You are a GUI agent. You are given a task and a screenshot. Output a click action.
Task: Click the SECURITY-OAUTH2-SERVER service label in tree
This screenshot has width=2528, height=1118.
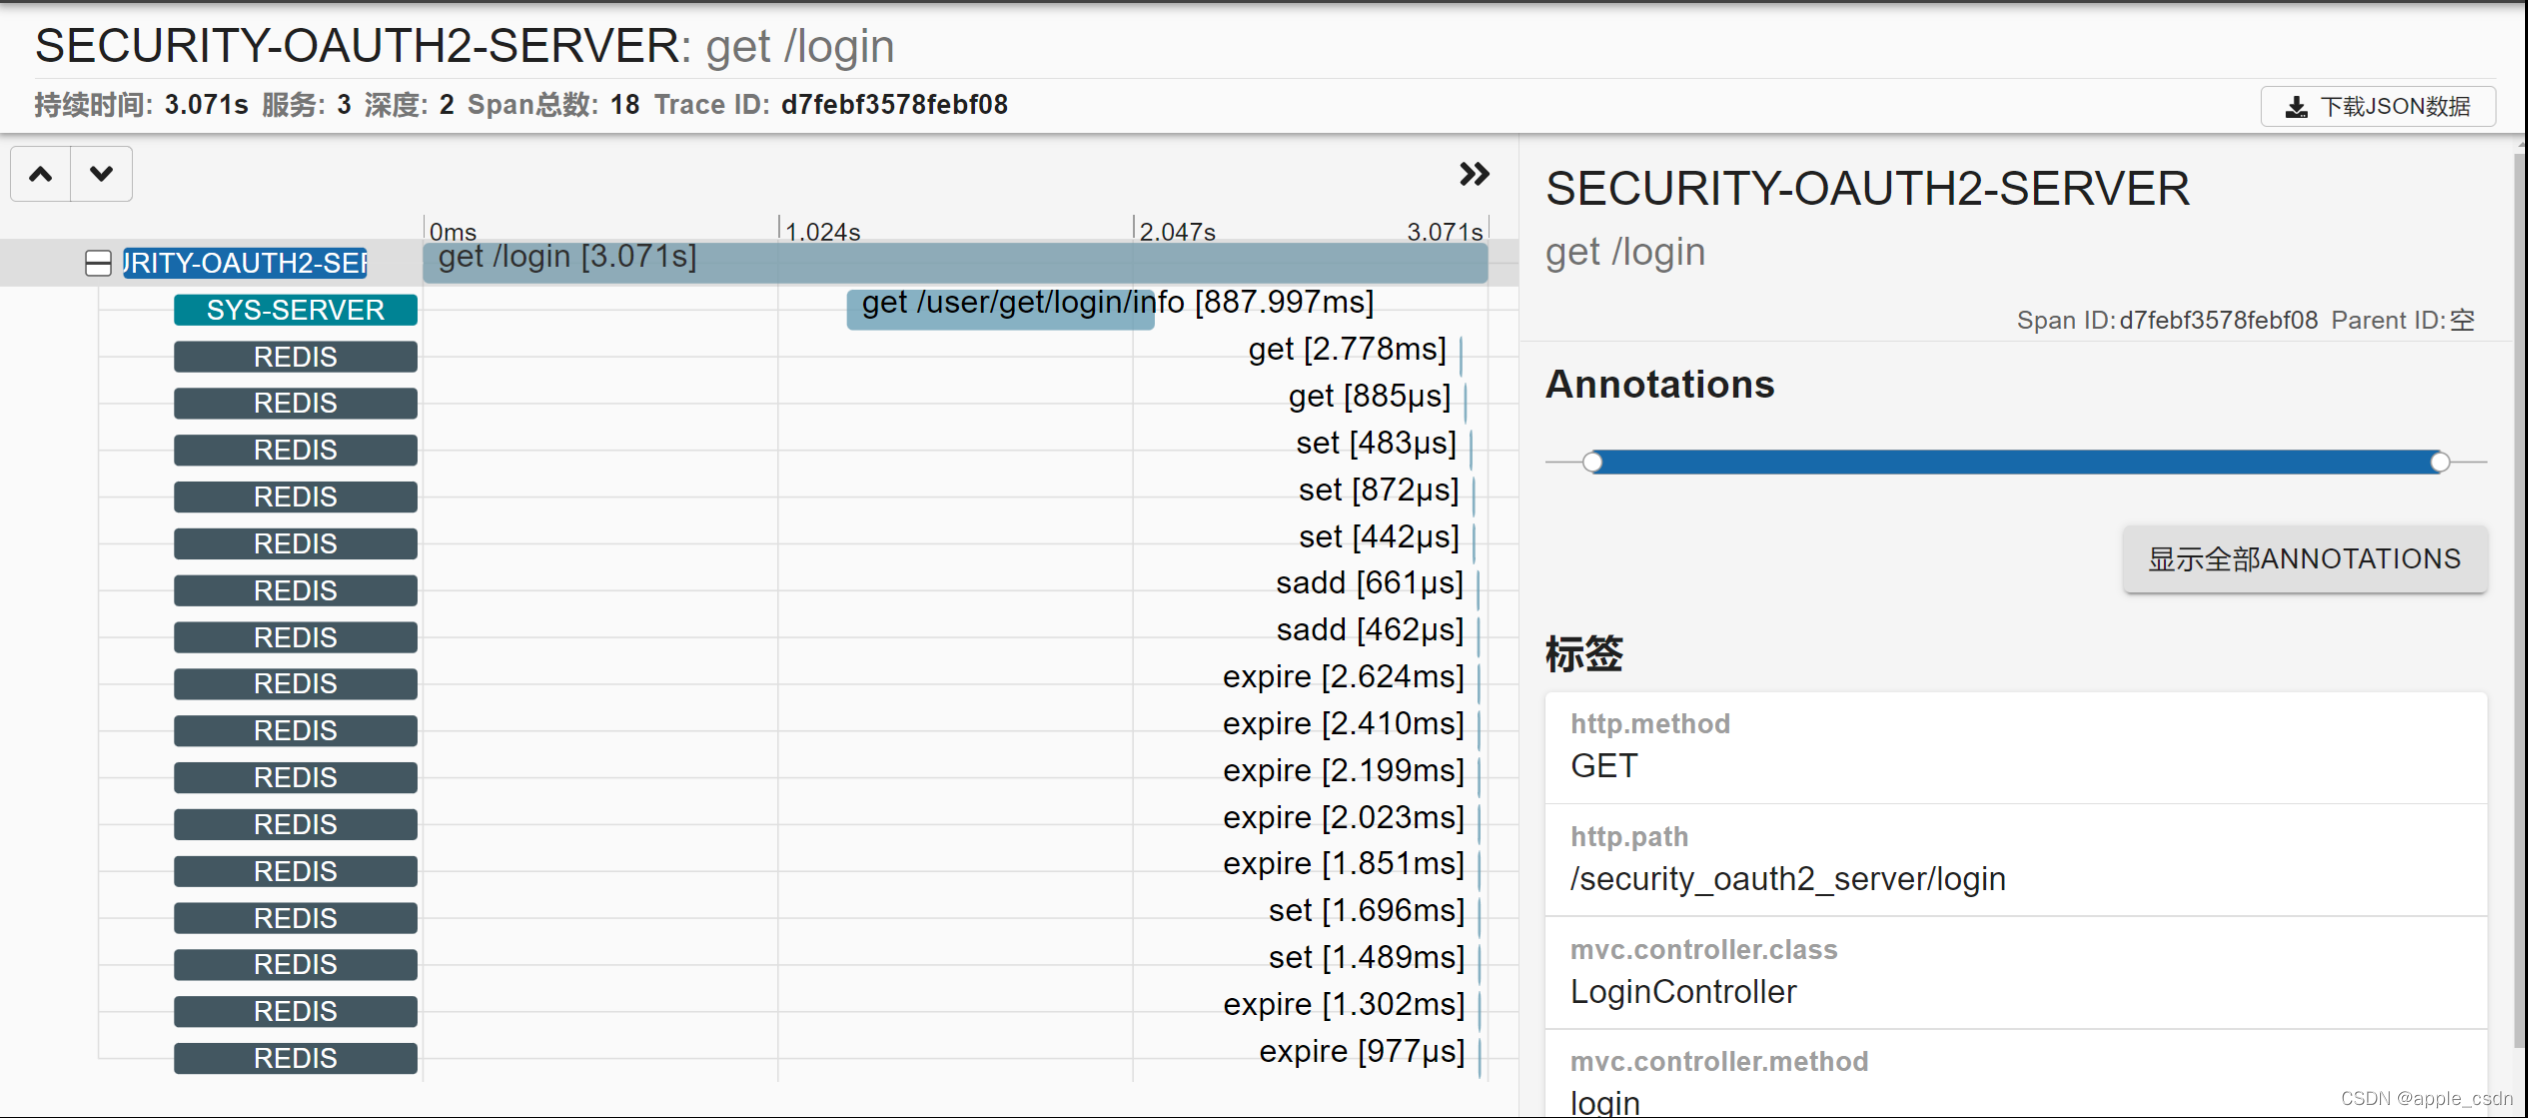245,263
